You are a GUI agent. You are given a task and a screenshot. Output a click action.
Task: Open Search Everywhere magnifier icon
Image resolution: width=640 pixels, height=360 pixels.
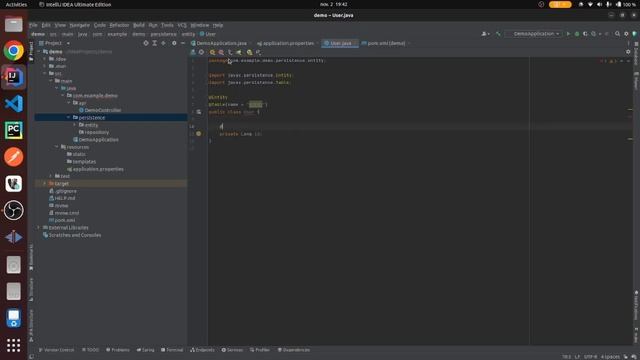(618, 34)
